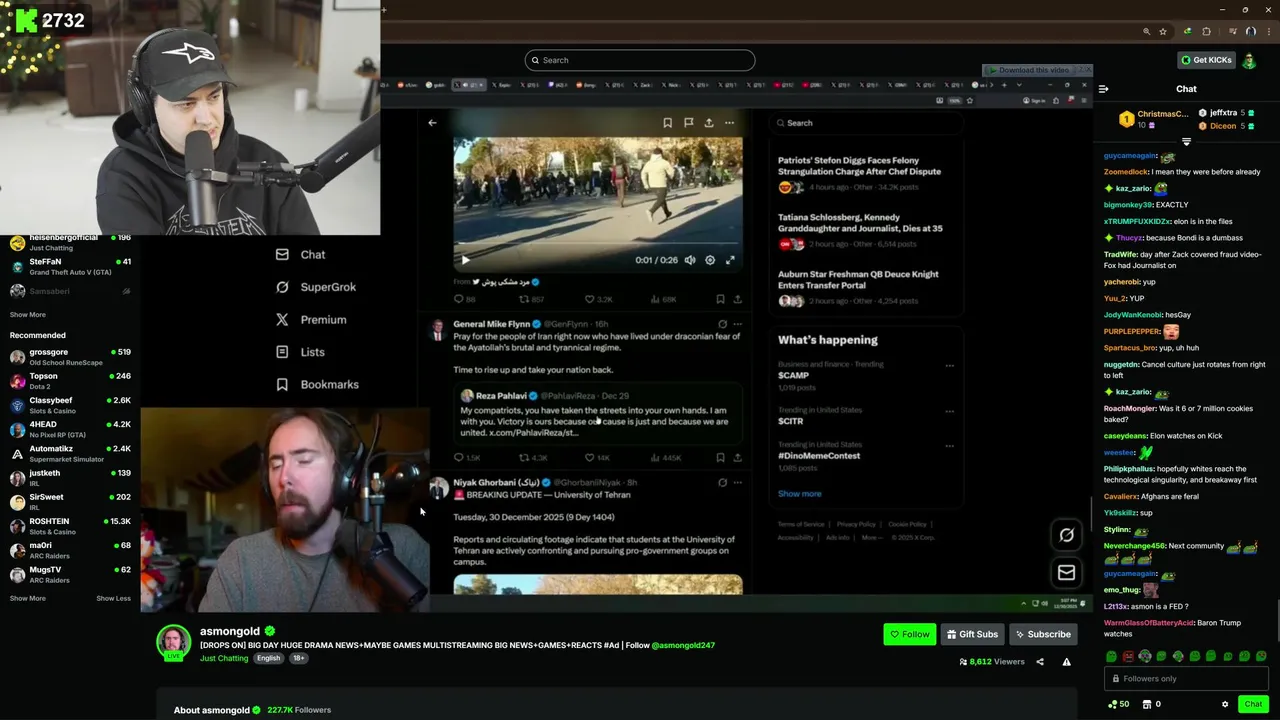Collapse the chat panel arrow icon
The image size is (1280, 720).
pos(1103,89)
